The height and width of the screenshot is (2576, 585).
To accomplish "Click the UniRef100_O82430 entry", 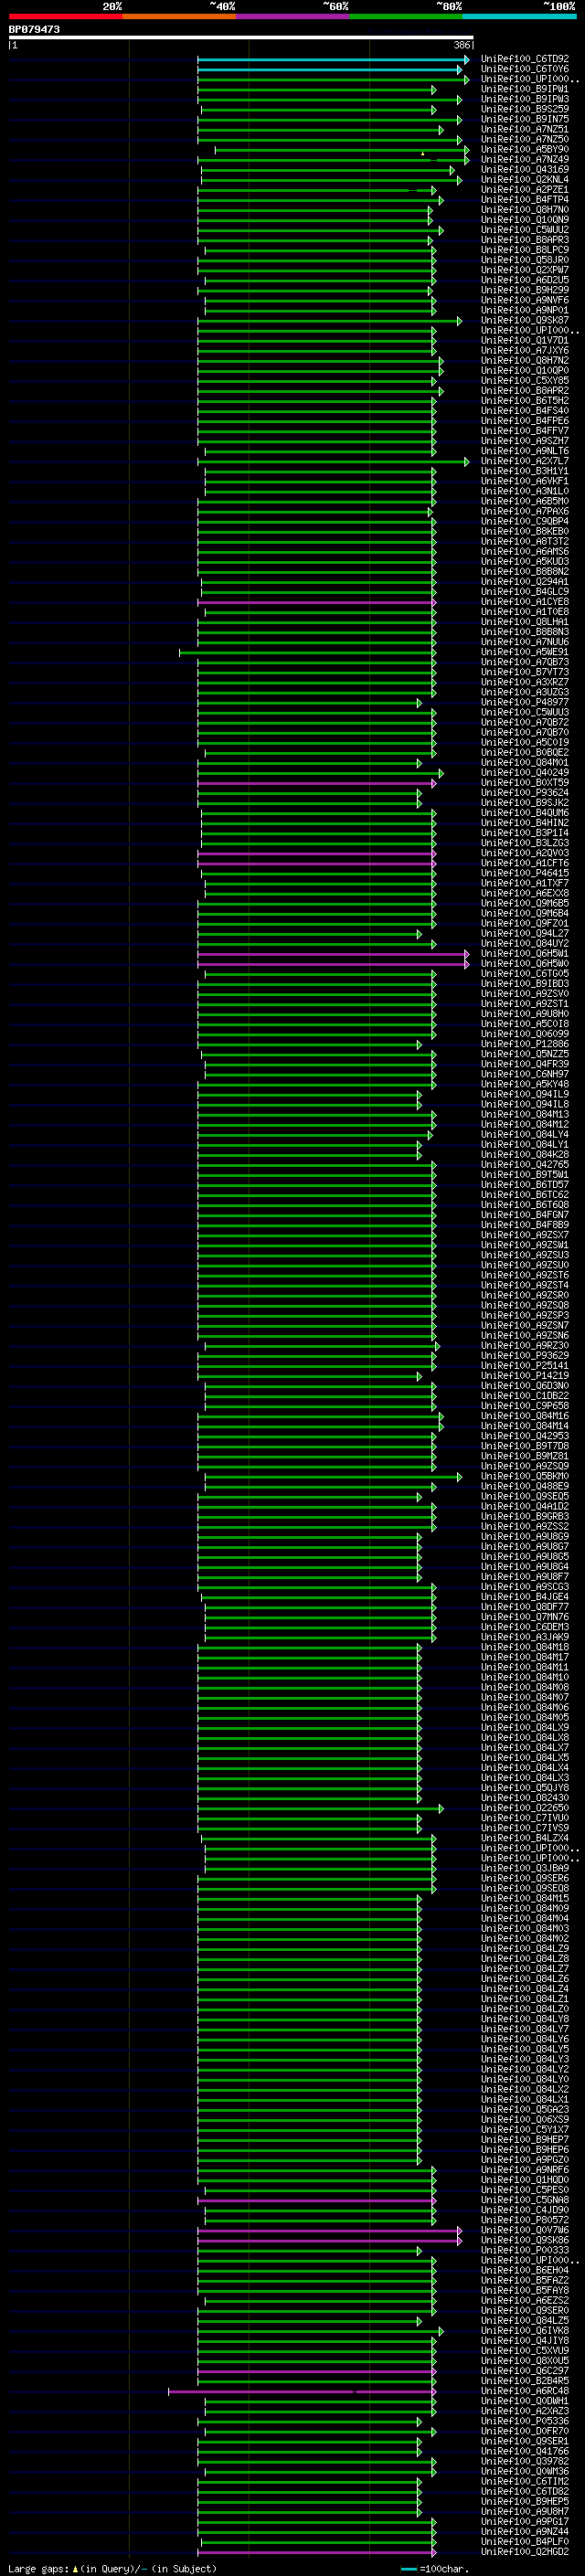I will (x=525, y=1797).
